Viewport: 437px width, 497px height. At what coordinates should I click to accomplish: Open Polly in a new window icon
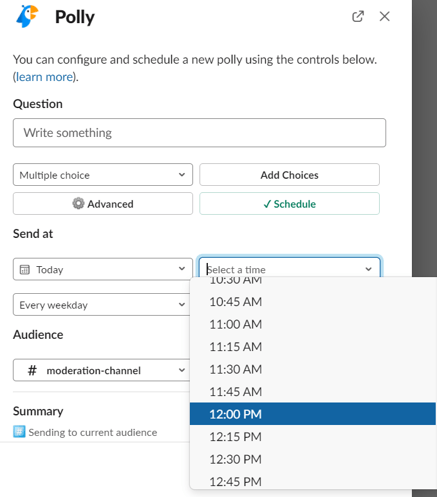pos(358,16)
